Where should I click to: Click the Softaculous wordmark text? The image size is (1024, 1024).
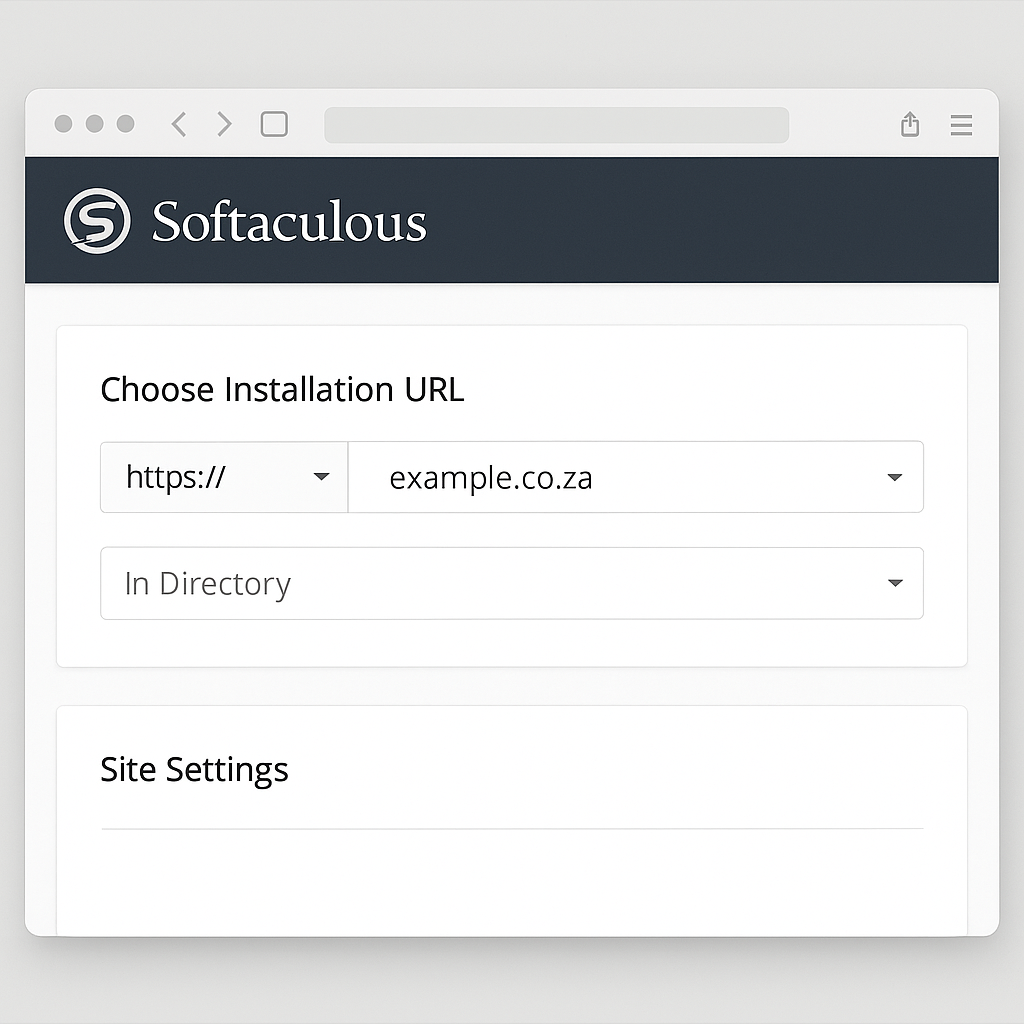coord(289,222)
